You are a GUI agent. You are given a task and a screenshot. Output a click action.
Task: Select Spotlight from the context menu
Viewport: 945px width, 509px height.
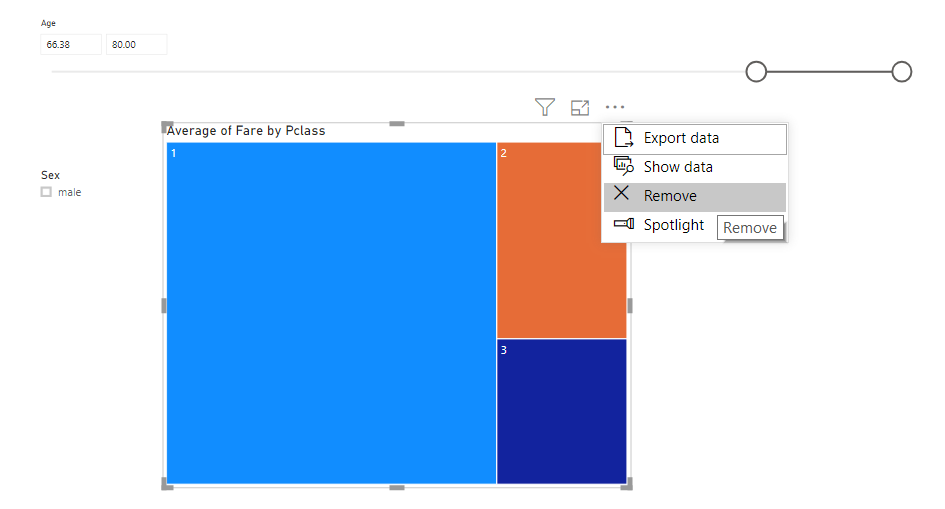(673, 225)
